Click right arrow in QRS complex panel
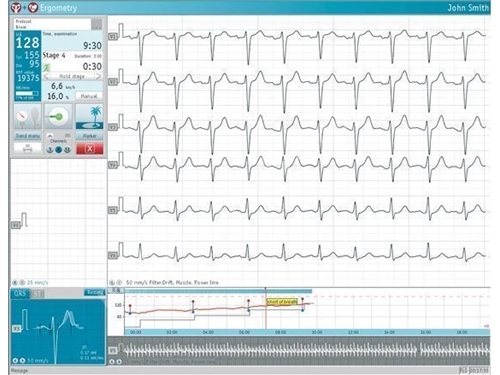Image resolution: width=500 pixels, height=375 pixels. point(22,360)
